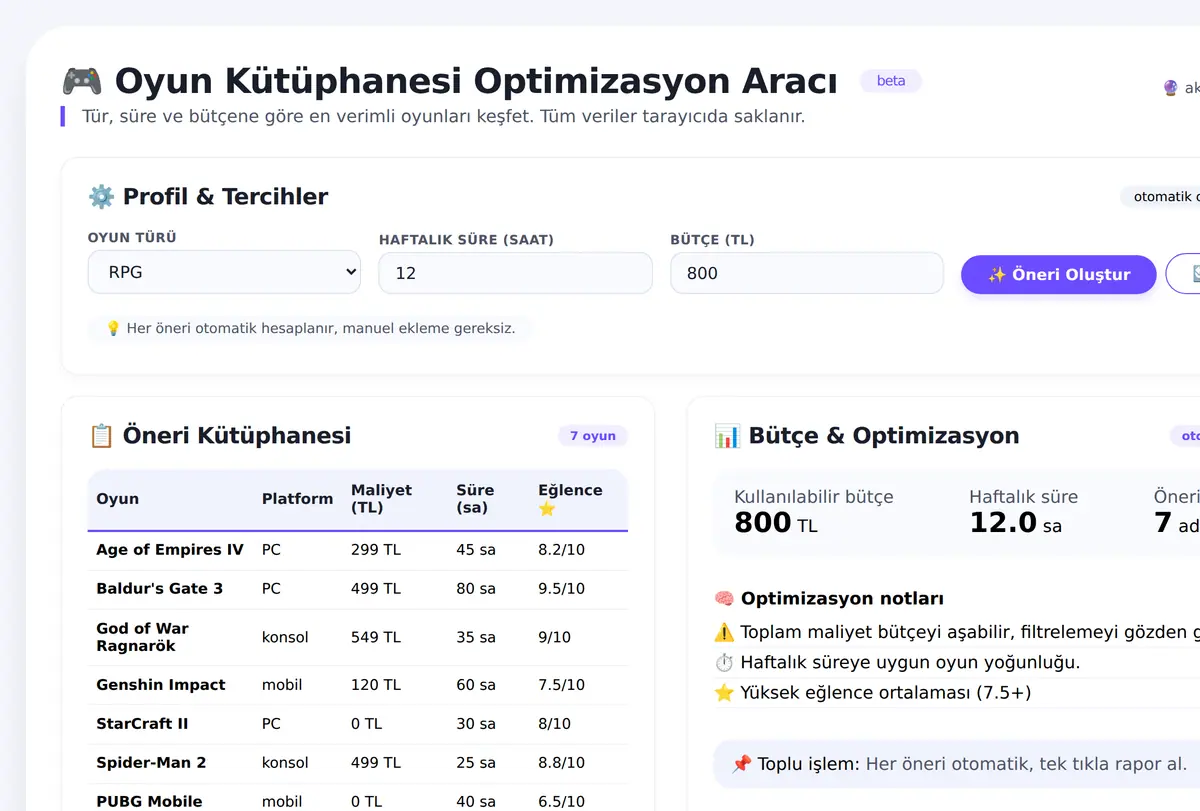Viewport: 1200px width, 811px height.
Task: Click the Haftalık süre 12.0 sa value
Action: click(1015, 522)
